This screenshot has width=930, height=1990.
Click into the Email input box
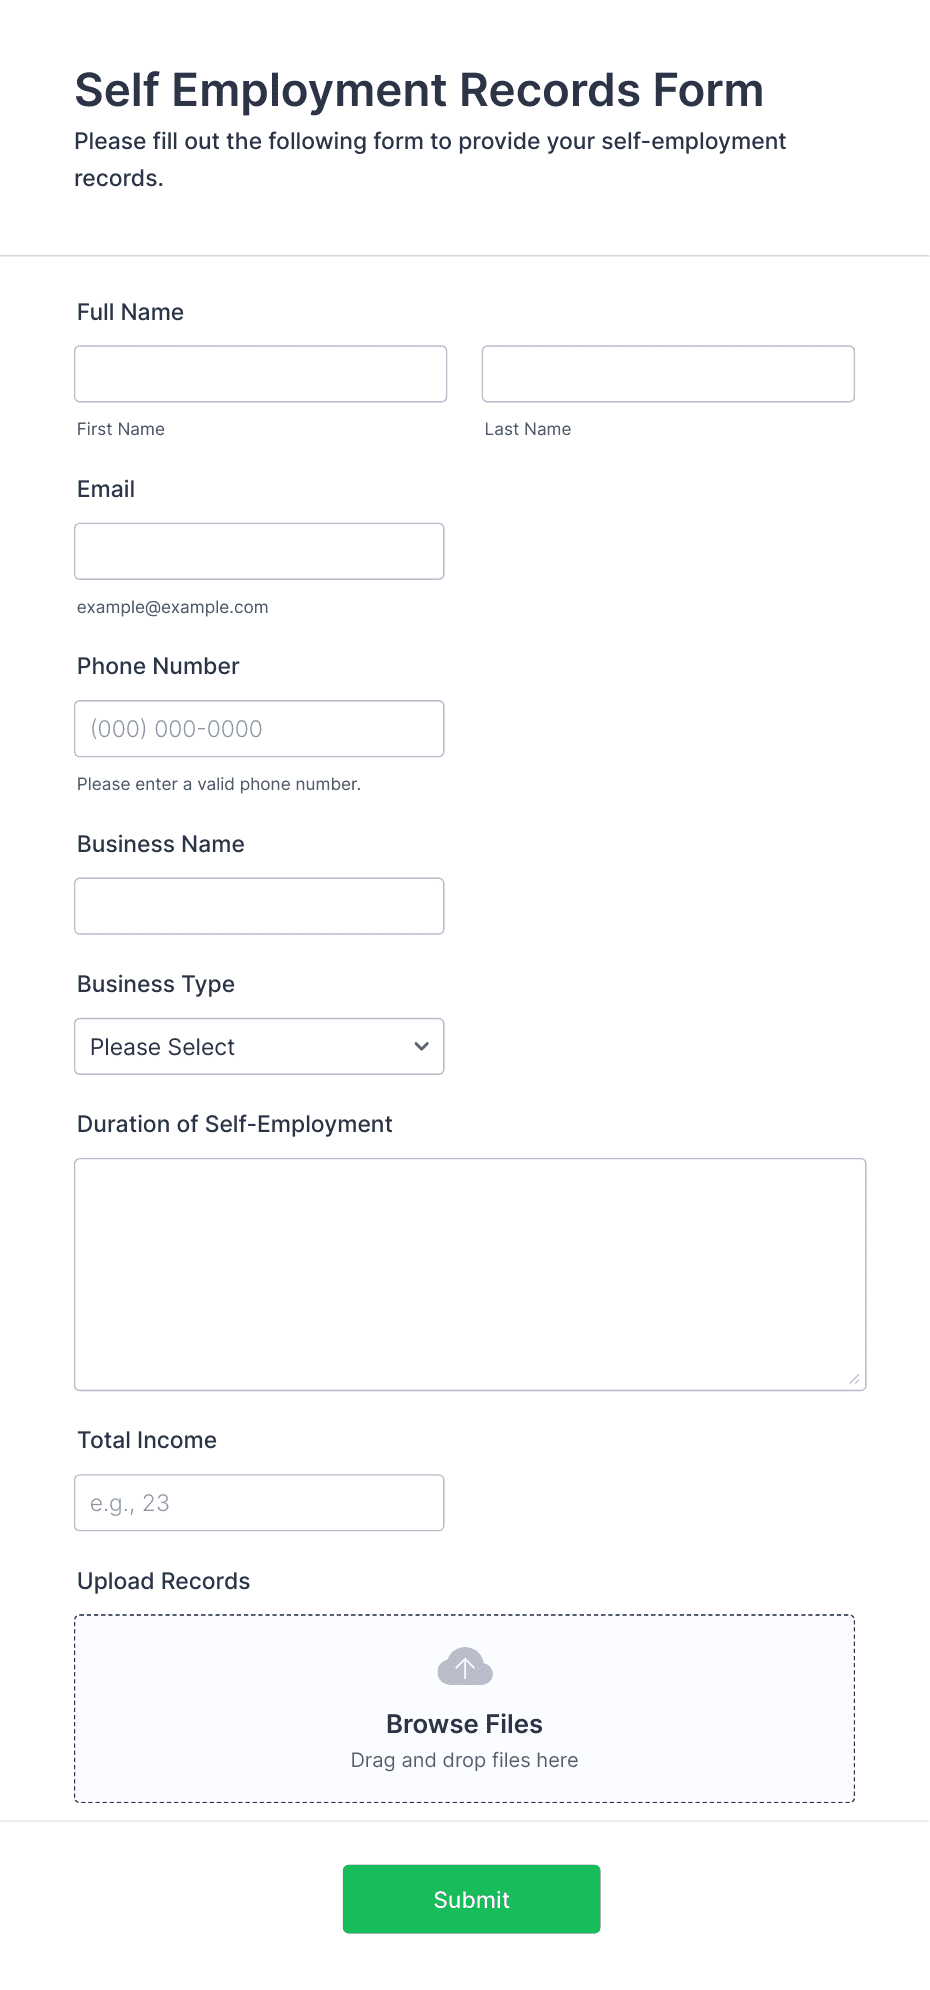pos(259,551)
